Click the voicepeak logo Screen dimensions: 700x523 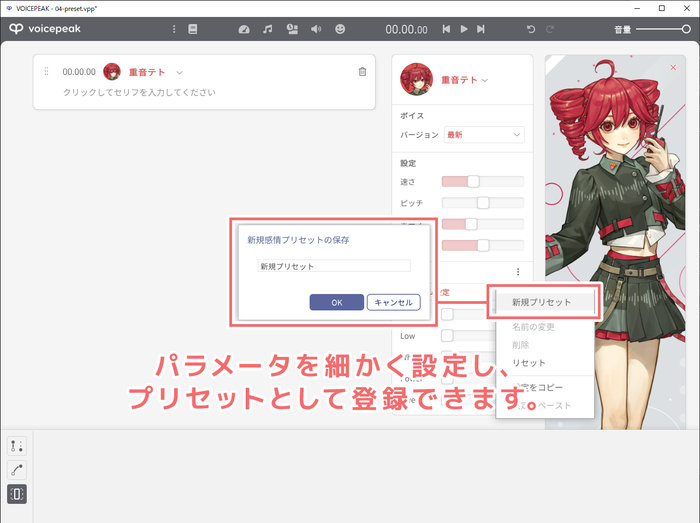click(x=45, y=29)
